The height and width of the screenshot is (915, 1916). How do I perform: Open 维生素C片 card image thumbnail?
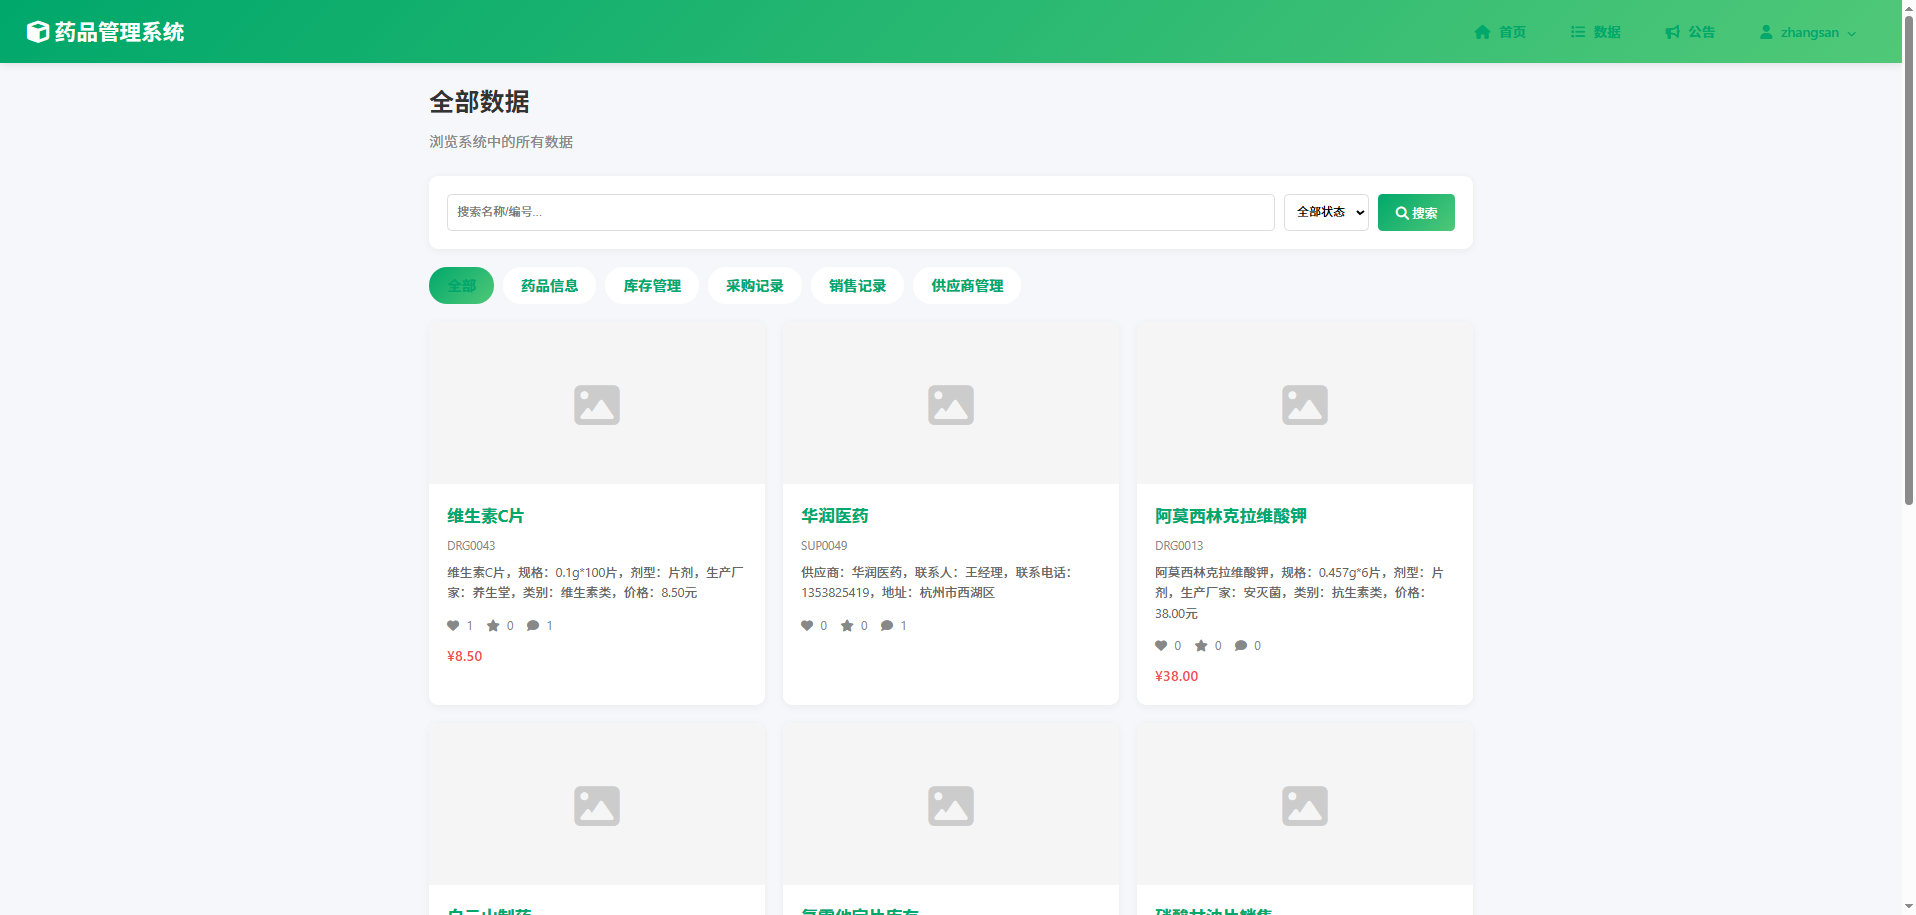(x=597, y=404)
